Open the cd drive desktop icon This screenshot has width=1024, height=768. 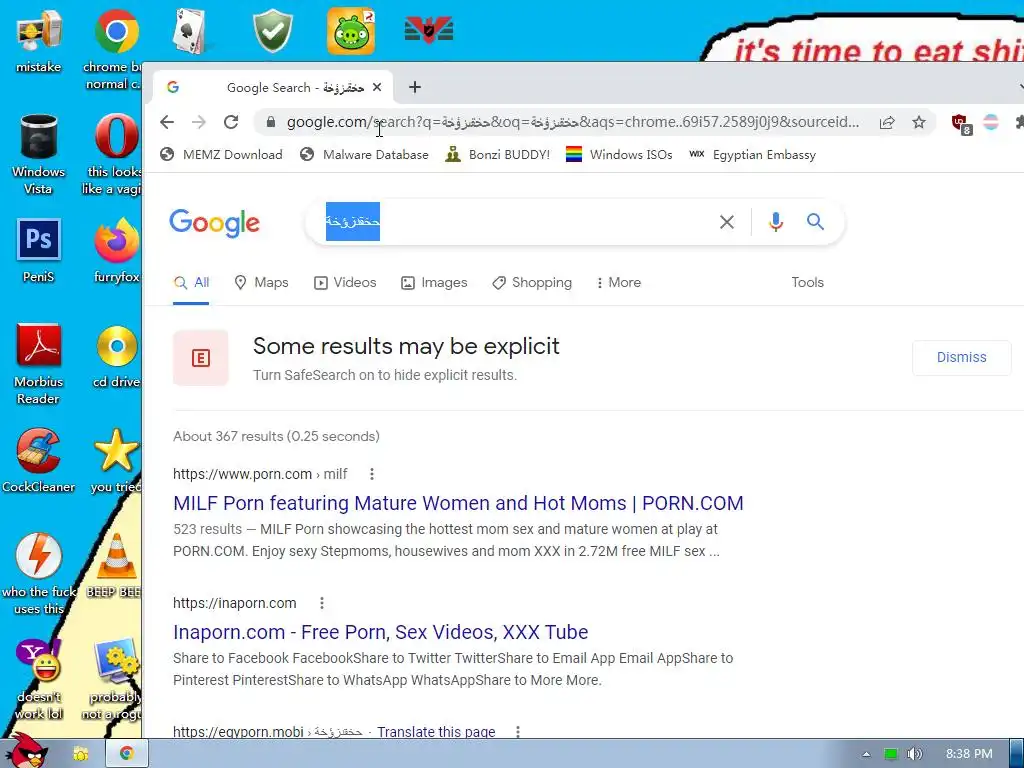click(117, 346)
